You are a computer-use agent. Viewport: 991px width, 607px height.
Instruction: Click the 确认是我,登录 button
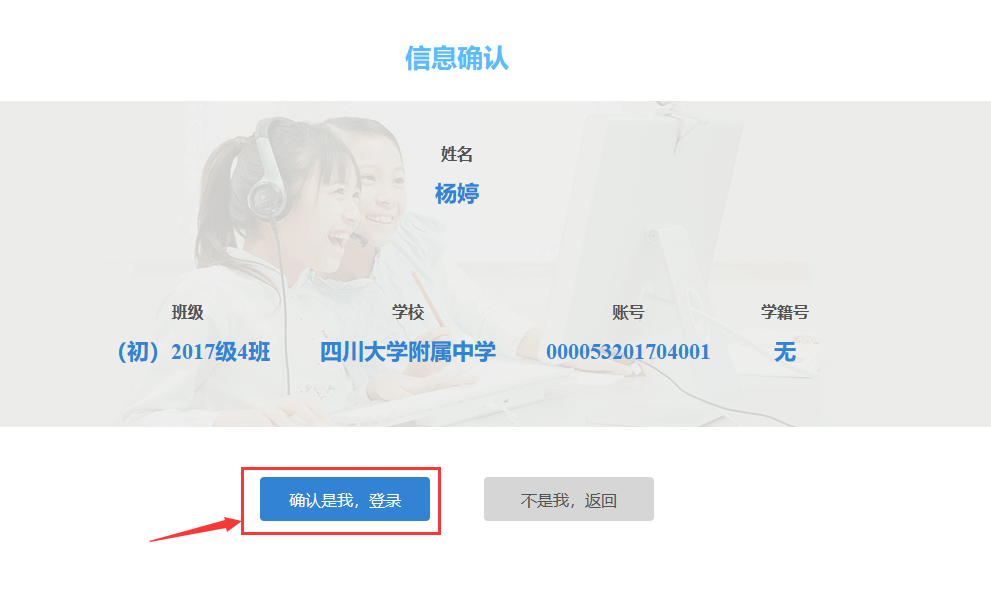(x=344, y=499)
